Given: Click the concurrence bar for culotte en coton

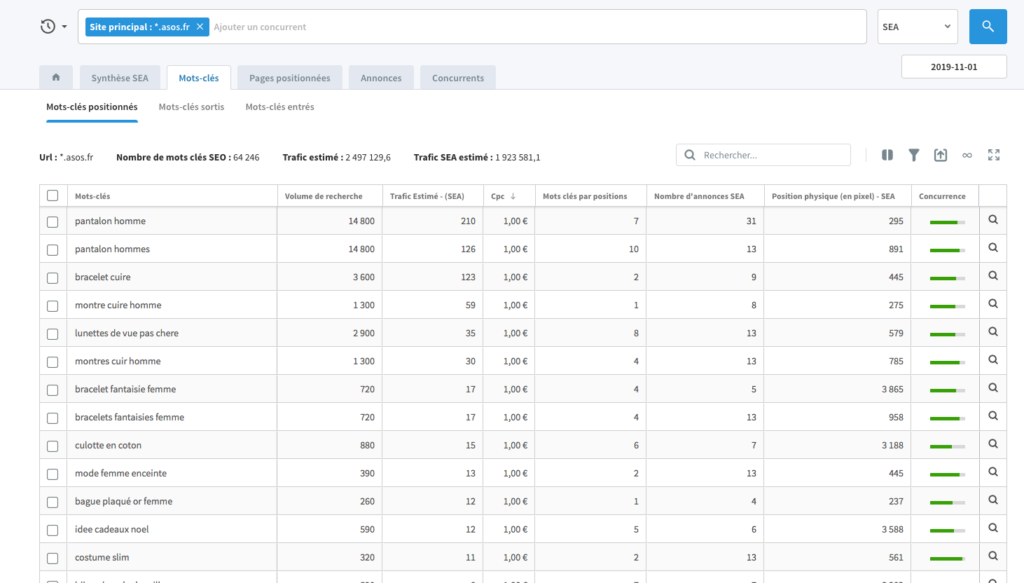Looking at the screenshot, I should (947, 447).
